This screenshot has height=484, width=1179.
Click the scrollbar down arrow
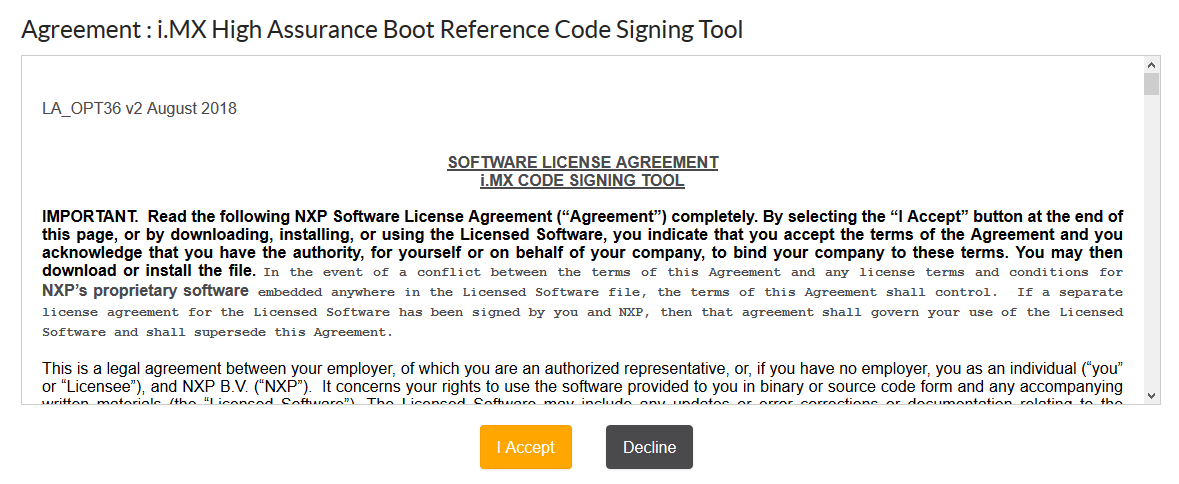[1150, 395]
